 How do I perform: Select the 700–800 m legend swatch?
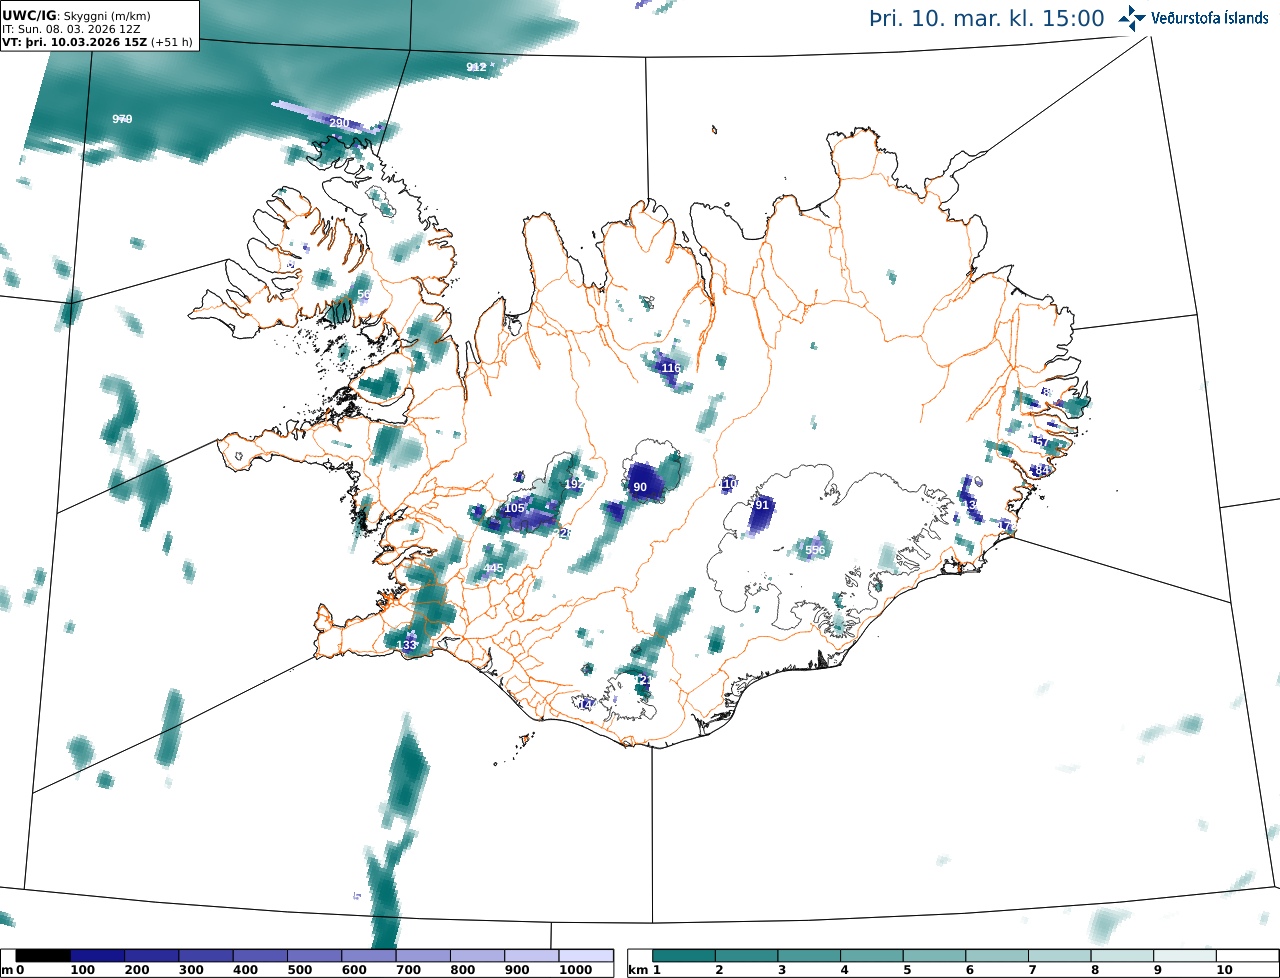(x=423, y=956)
